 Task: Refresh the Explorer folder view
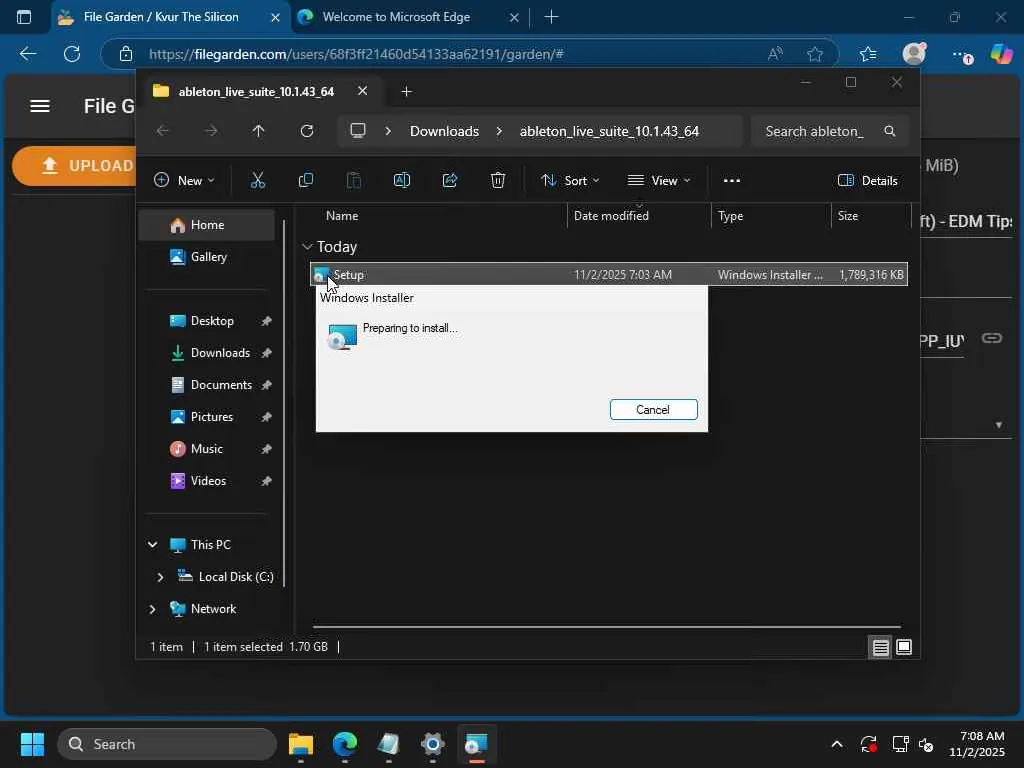click(307, 131)
